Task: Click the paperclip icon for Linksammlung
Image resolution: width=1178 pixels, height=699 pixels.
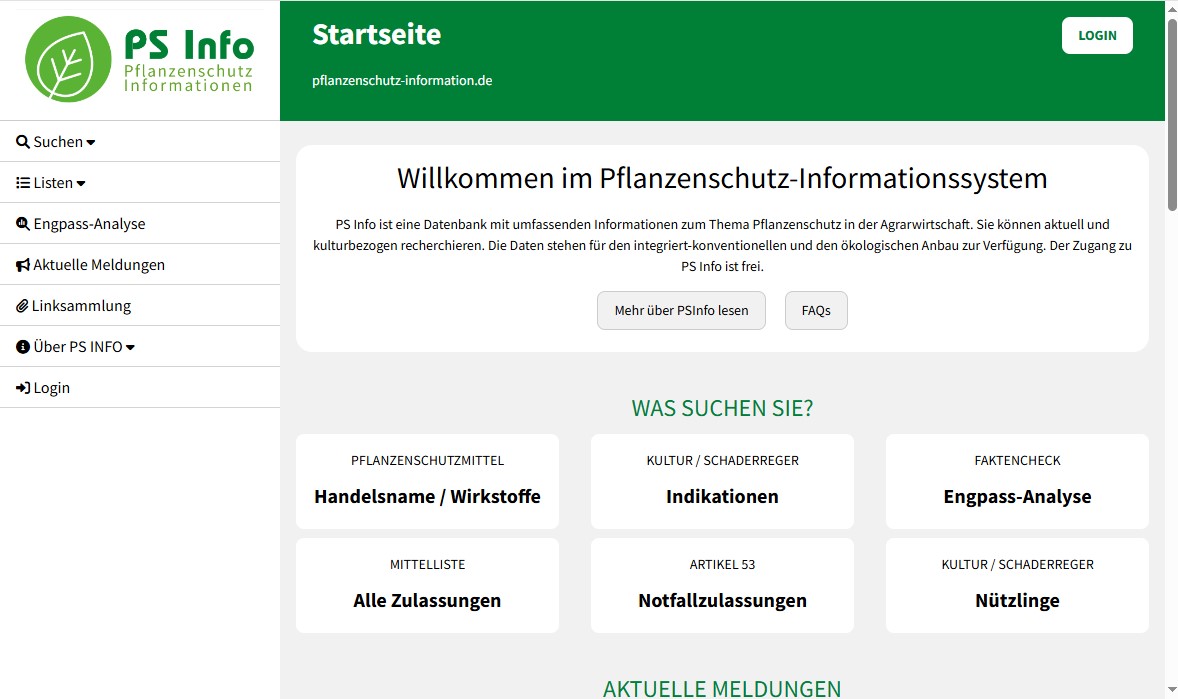Action: [x=22, y=306]
